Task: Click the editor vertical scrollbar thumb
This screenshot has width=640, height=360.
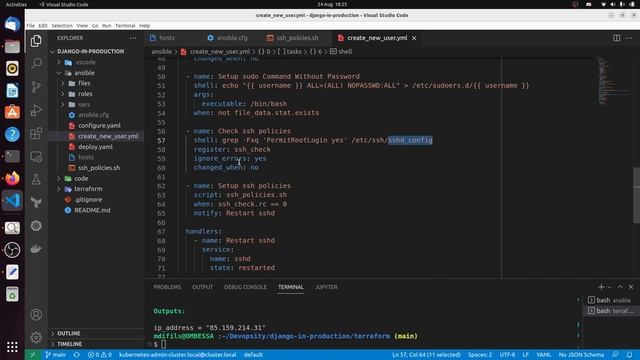Action: [x=636, y=195]
